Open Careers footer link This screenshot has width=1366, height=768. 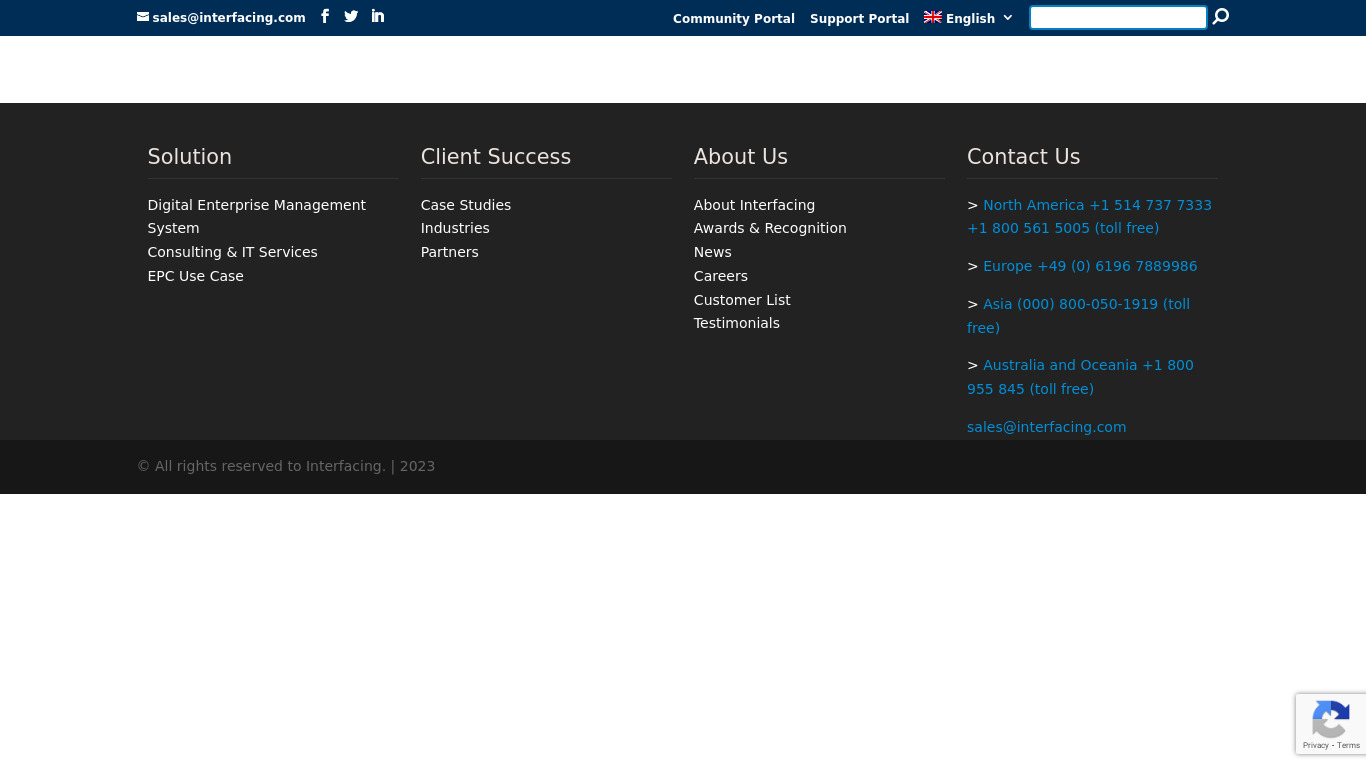[x=721, y=276]
